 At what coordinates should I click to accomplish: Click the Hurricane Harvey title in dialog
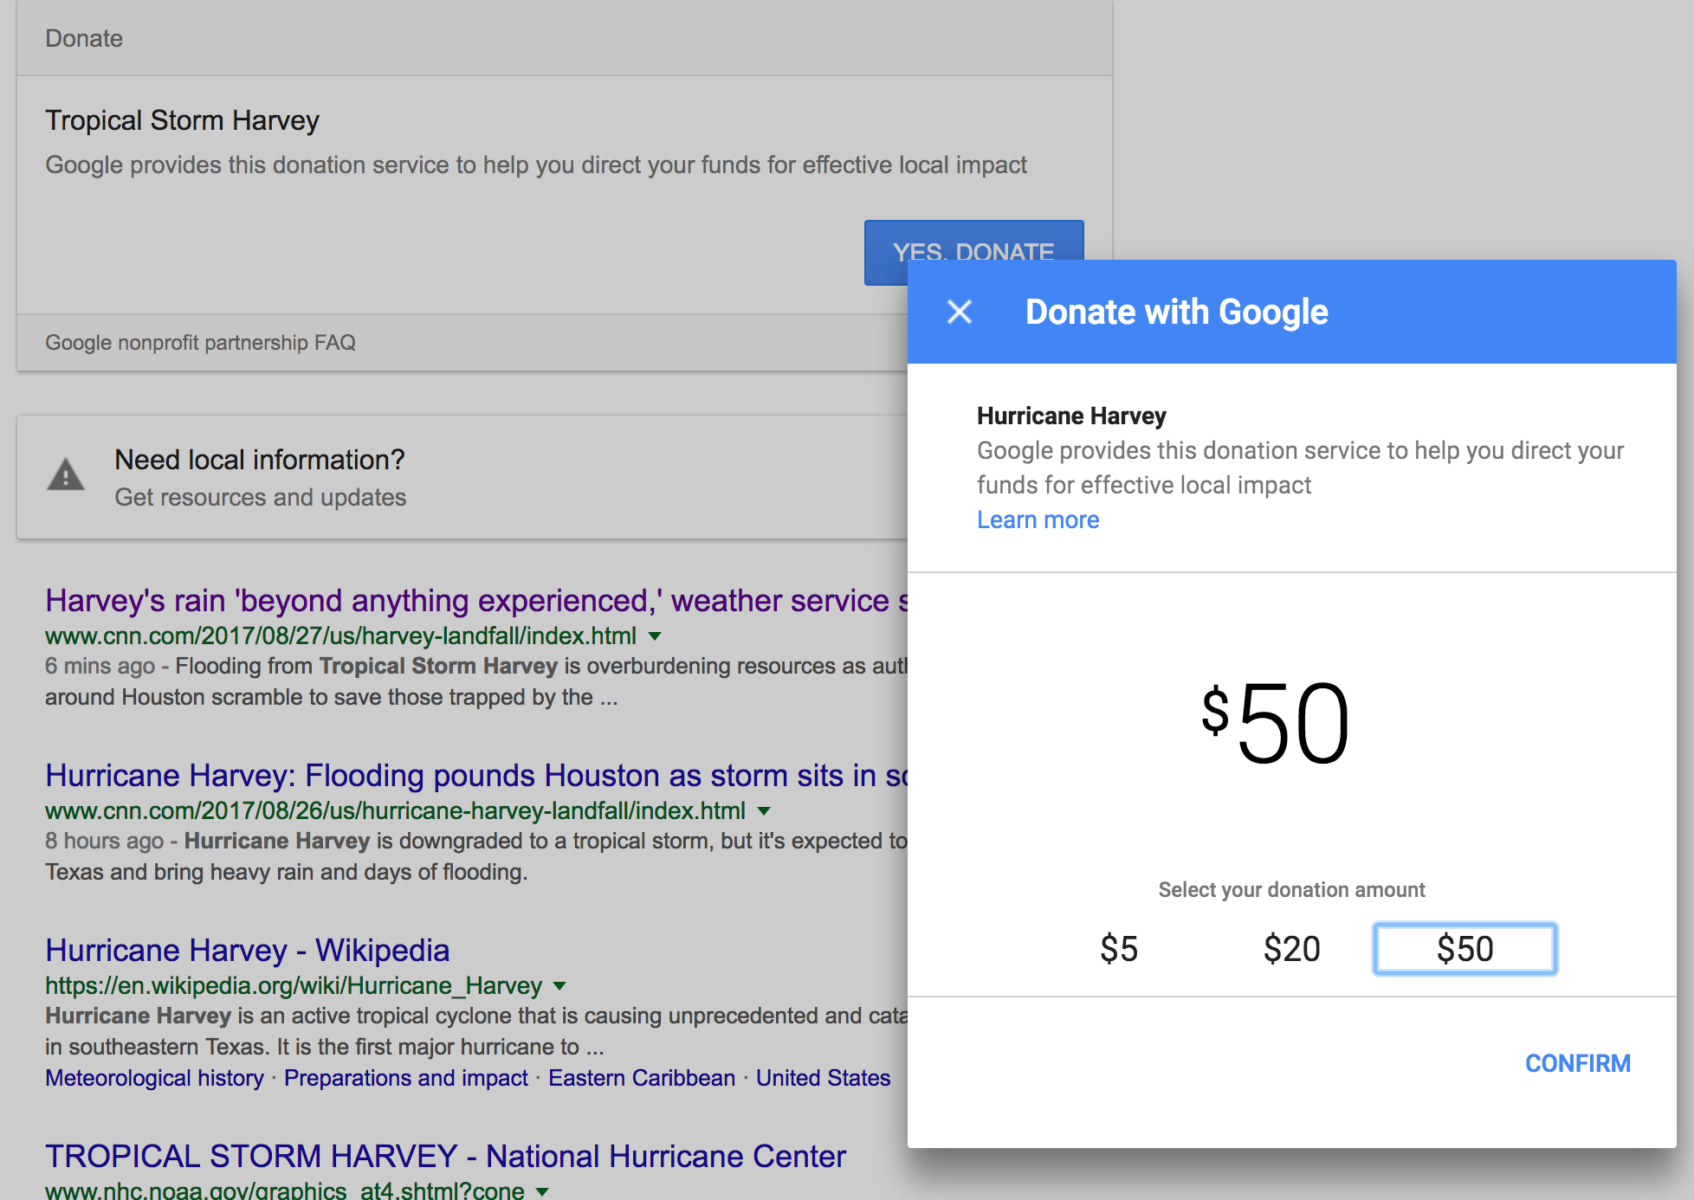1071,416
